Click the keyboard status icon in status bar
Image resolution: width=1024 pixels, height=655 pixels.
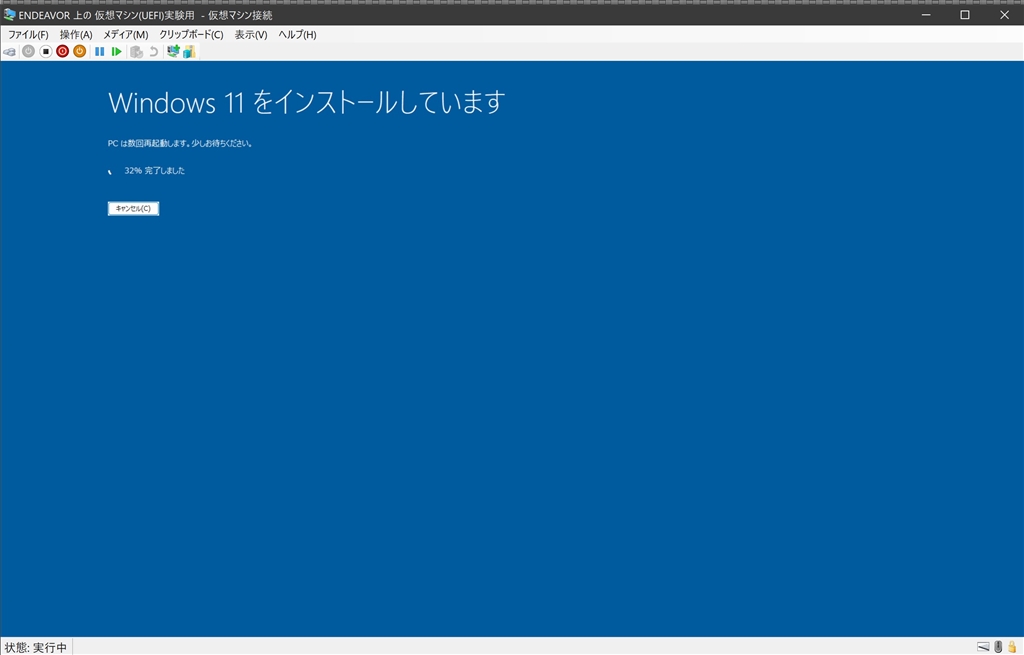tap(983, 647)
